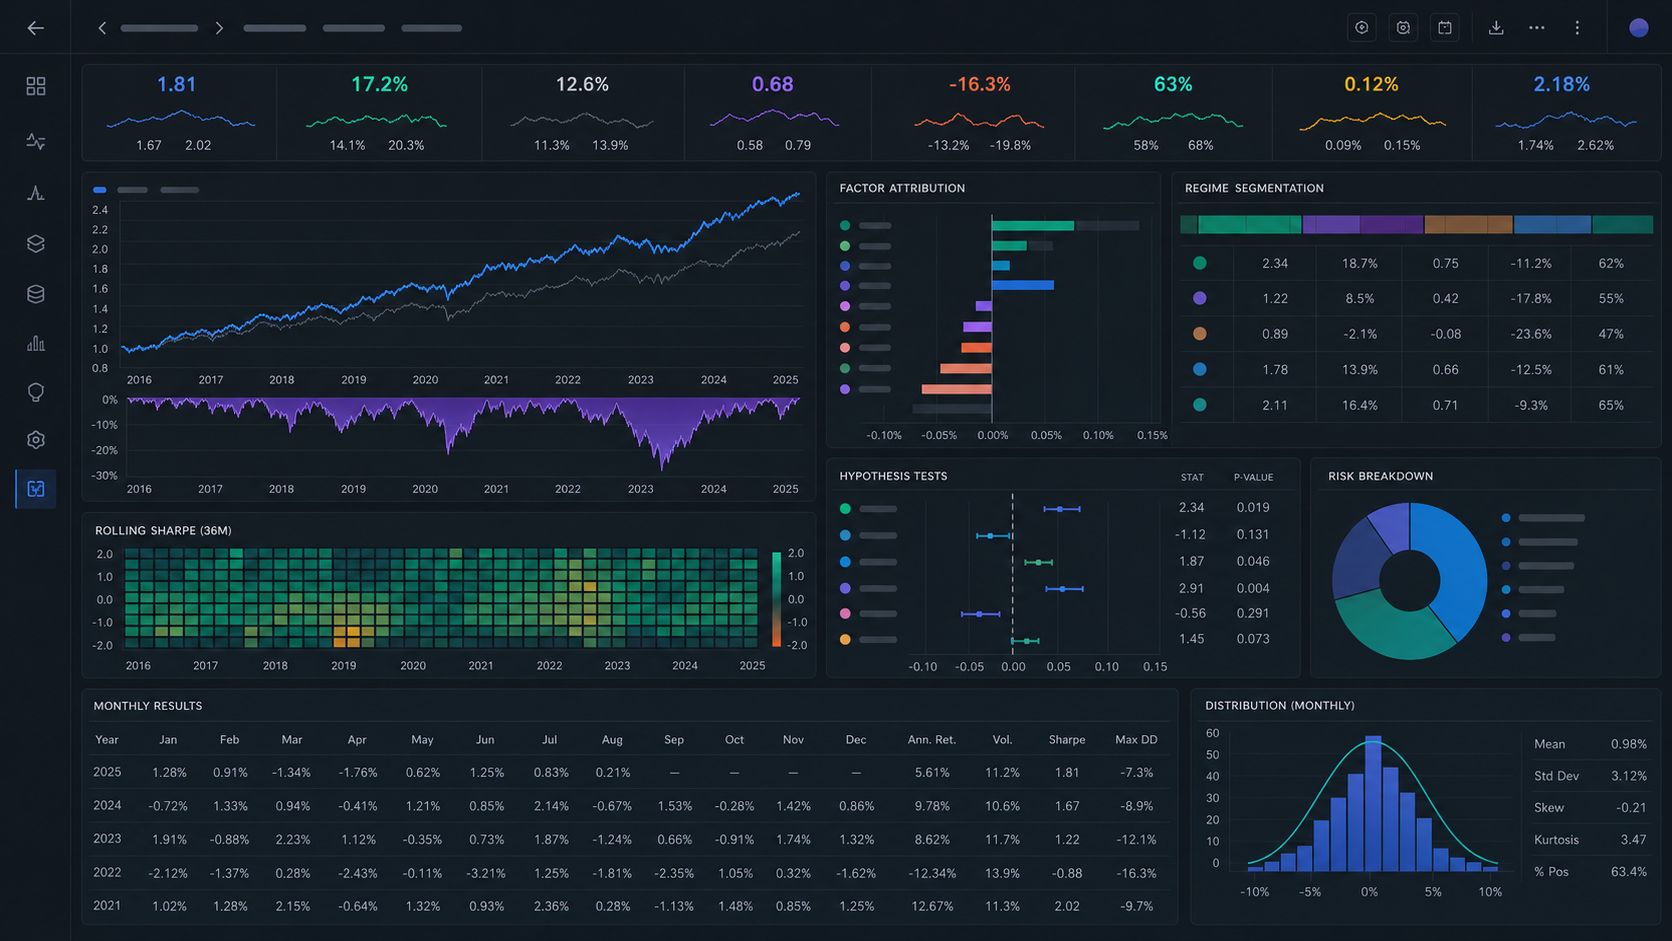This screenshot has width=1672, height=941.
Task: Click the left chevron in the breadcrumb
Action: 102,28
